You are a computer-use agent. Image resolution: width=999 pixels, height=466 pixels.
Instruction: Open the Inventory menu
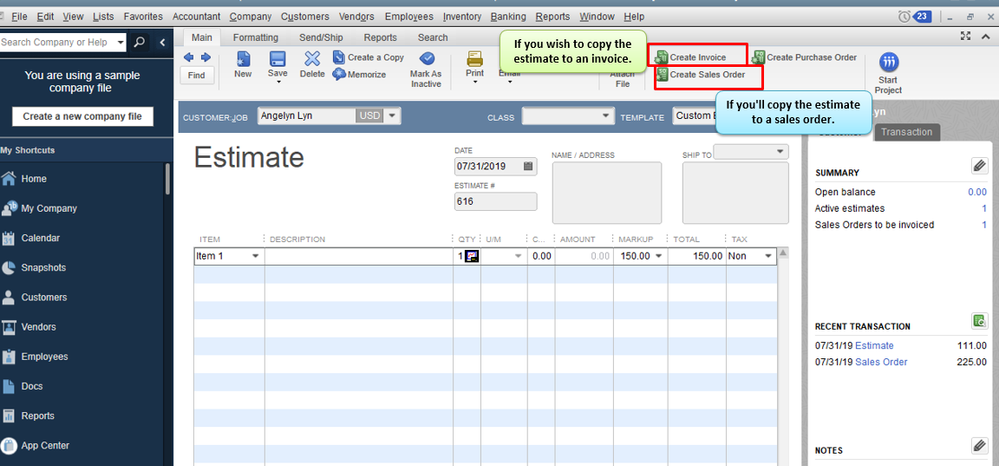click(x=462, y=17)
